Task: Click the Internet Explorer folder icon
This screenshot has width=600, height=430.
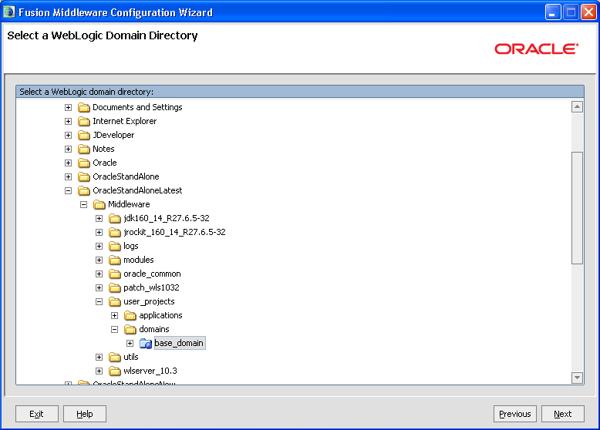Action: pos(84,121)
